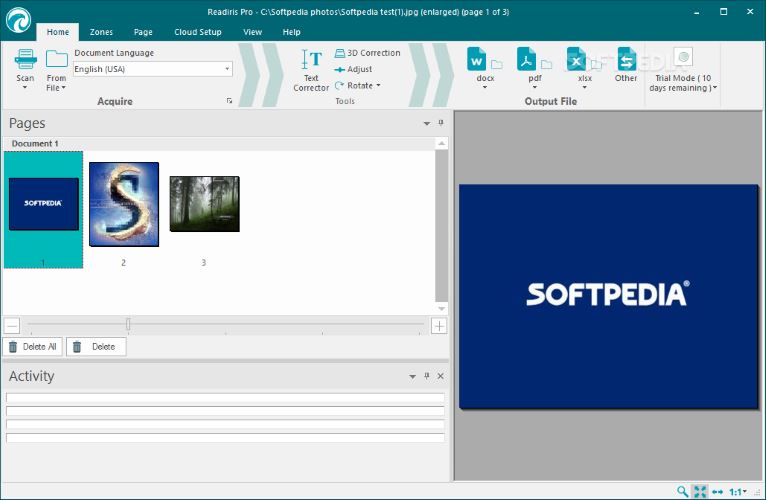Screen dimensions: 766x500
Task: Switch to the Home tab
Action: (58, 32)
